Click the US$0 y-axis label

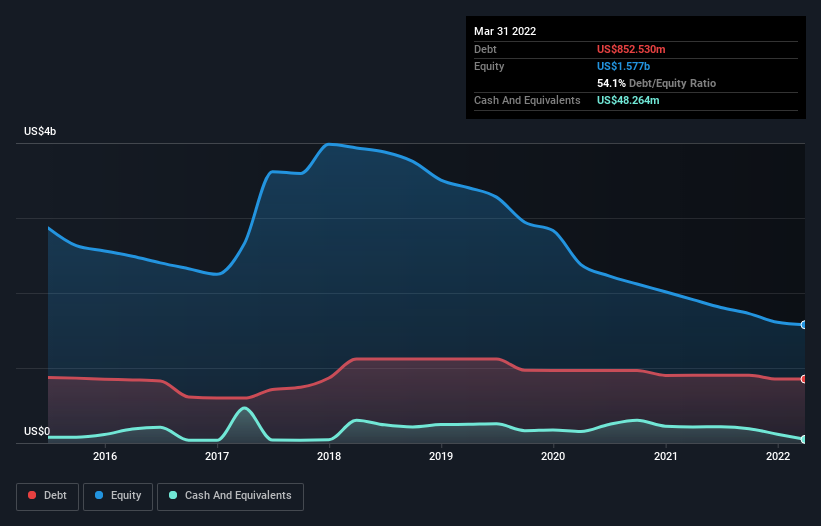click(37, 431)
